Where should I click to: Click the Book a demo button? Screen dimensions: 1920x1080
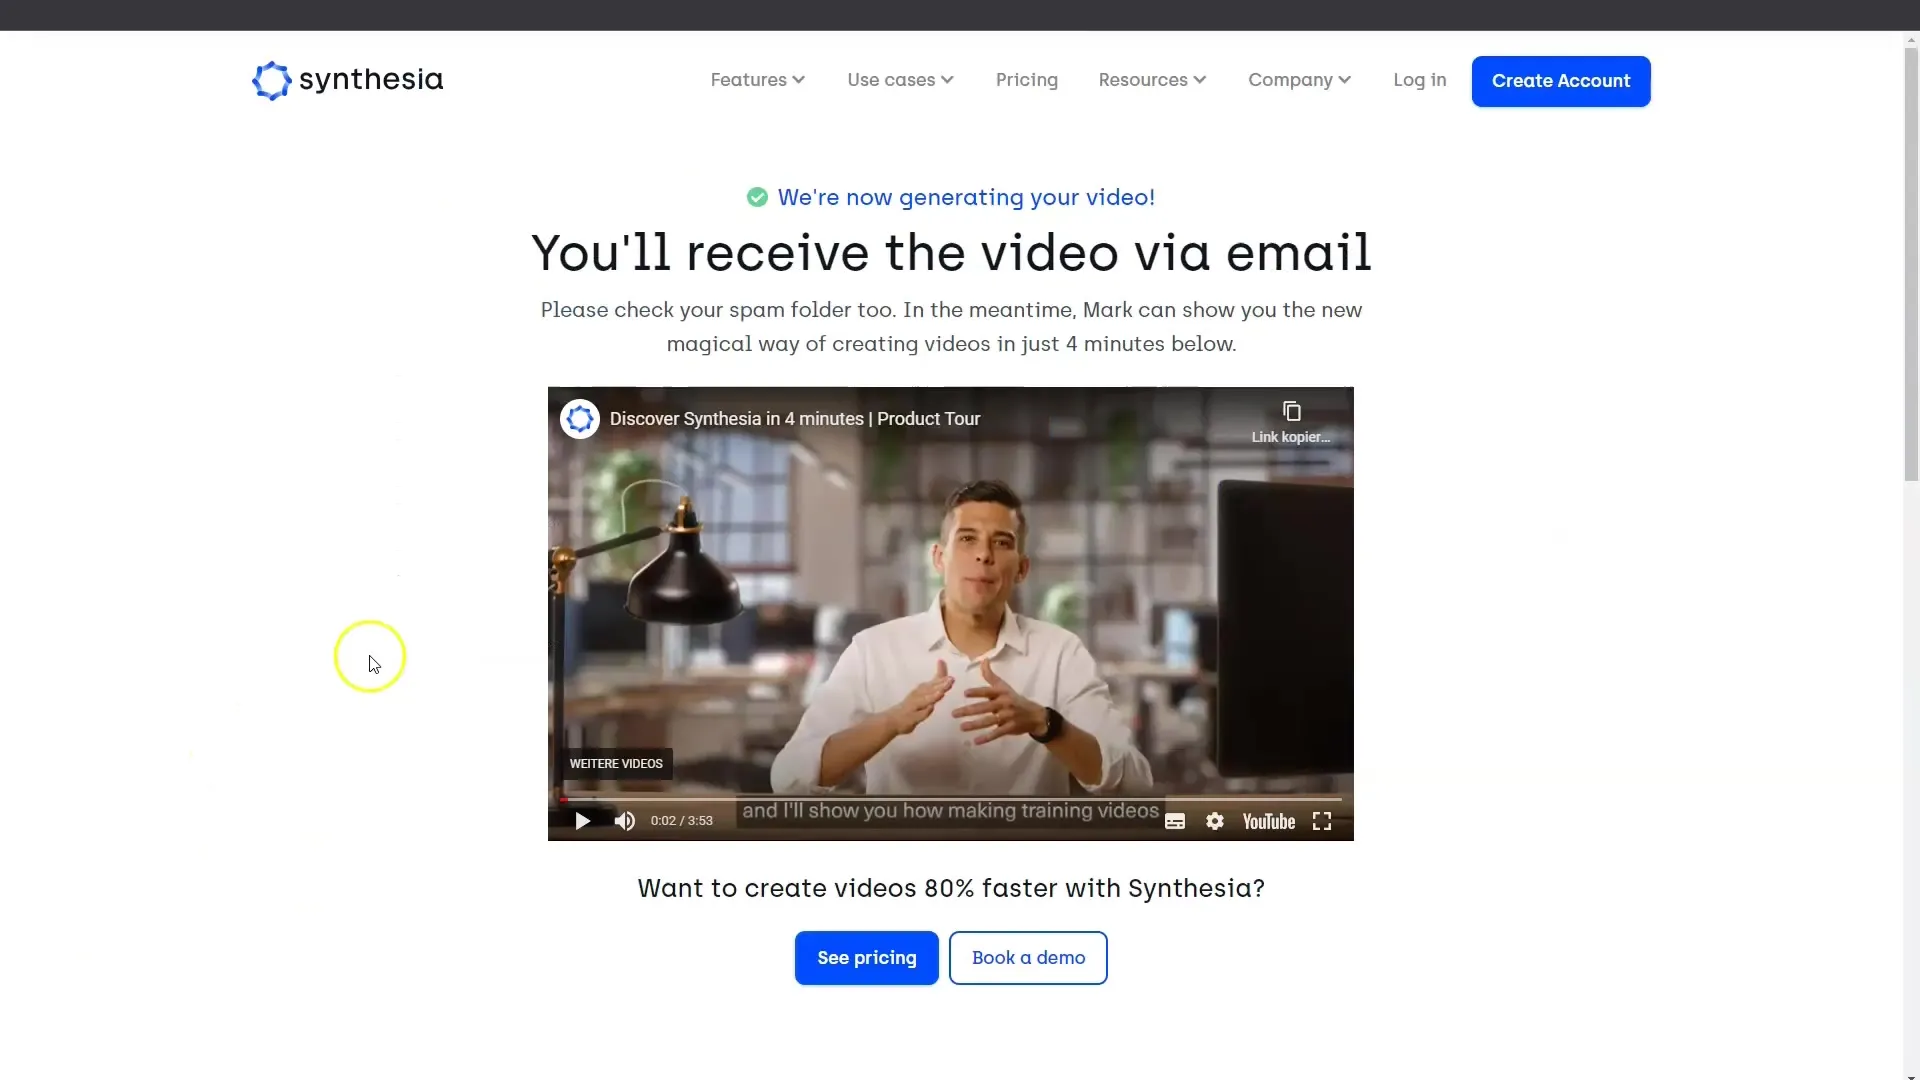click(1027, 957)
